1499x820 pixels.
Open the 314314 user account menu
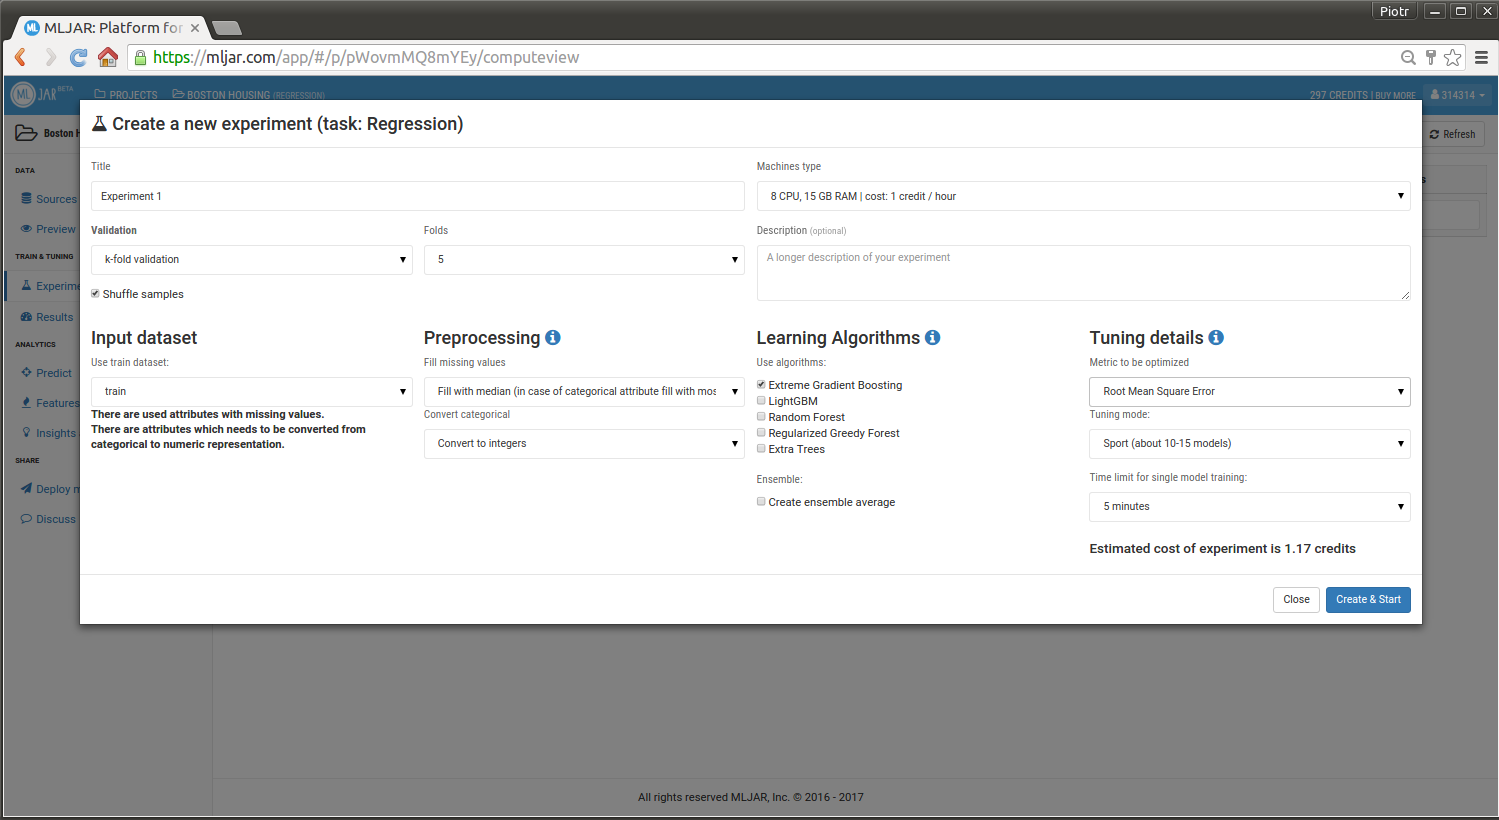(1458, 95)
